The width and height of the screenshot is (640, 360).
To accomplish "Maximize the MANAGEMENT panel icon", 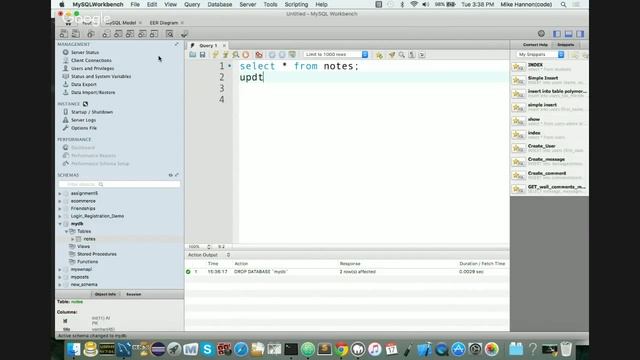I will [177, 44].
